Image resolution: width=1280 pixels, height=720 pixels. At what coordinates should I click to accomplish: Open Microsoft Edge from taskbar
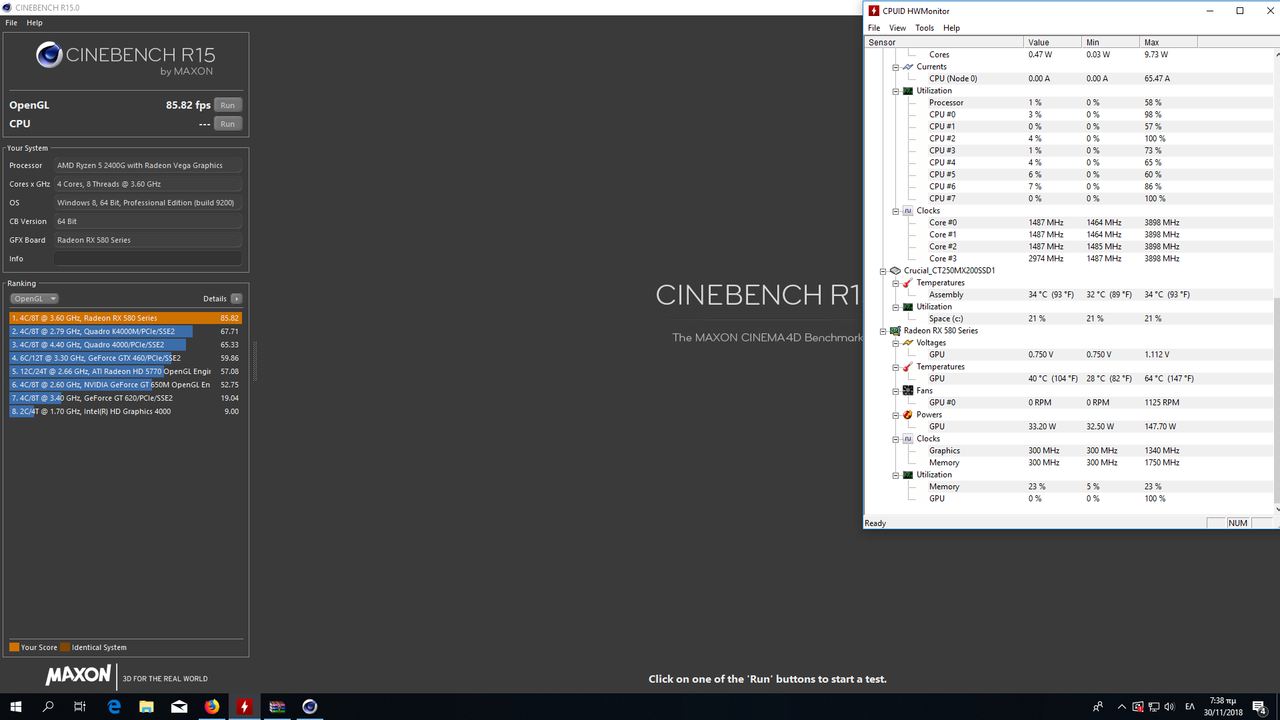[x=114, y=706]
